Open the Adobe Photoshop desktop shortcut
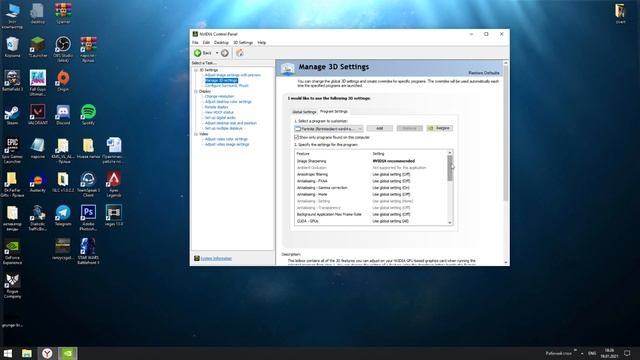640x360 pixels. pyautogui.click(x=88, y=218)
